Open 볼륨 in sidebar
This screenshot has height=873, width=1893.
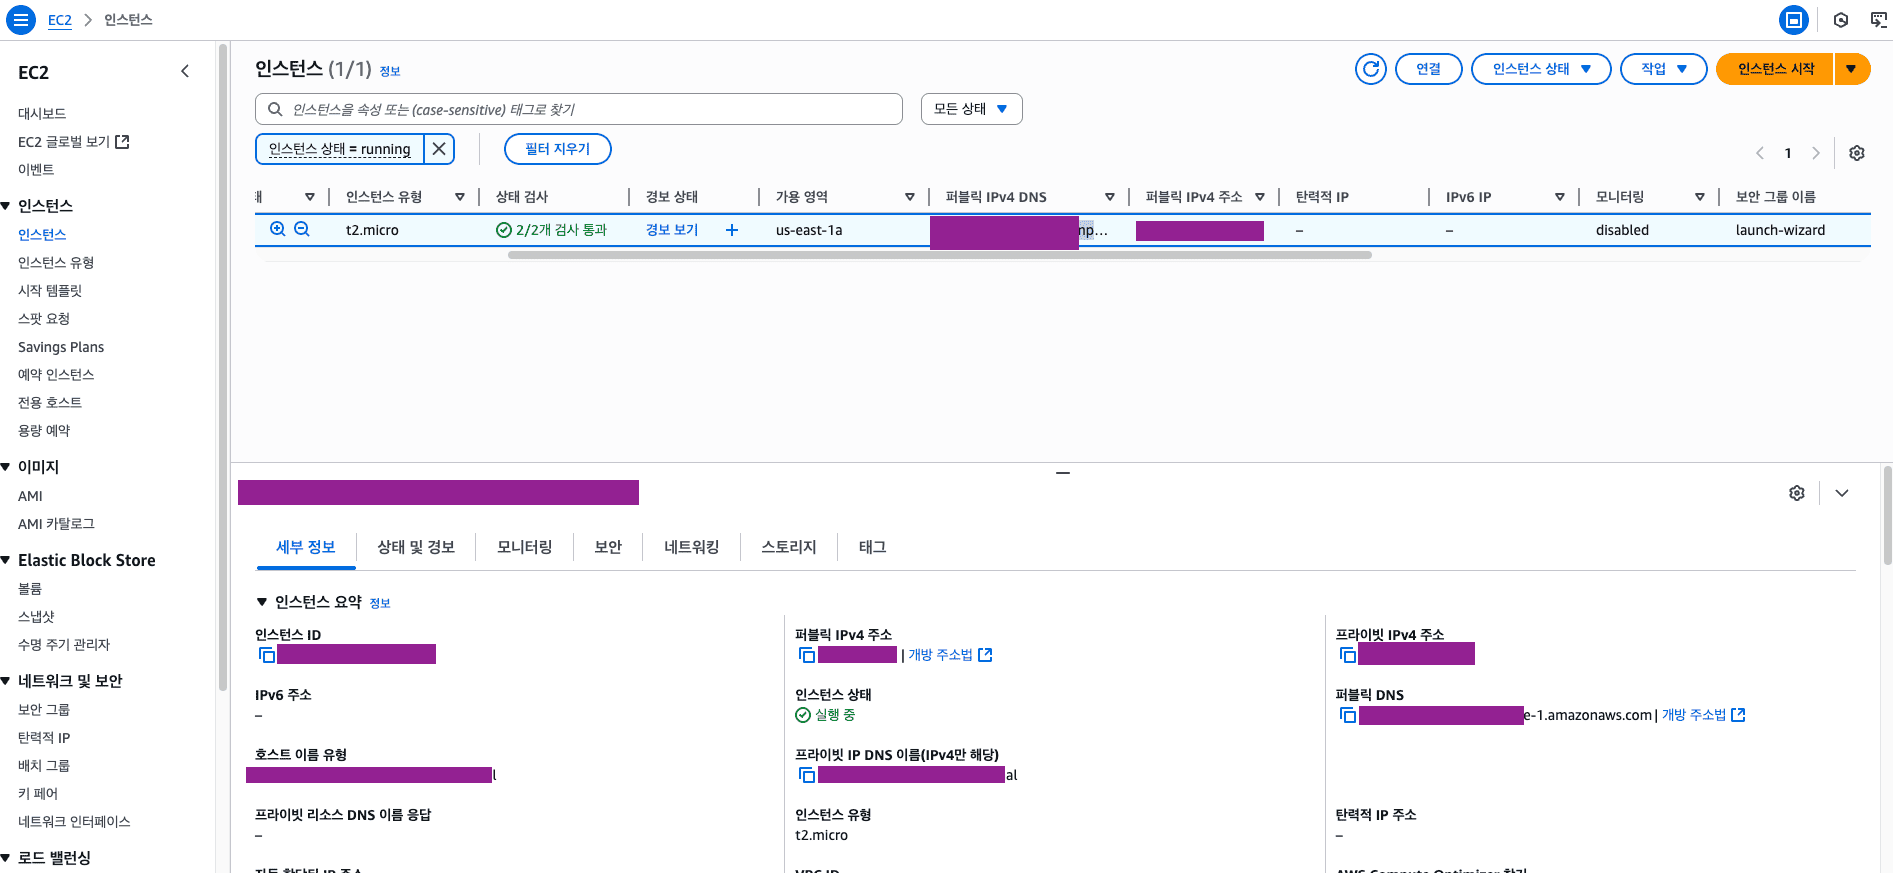pyautogui.click(x=30, y=589)
